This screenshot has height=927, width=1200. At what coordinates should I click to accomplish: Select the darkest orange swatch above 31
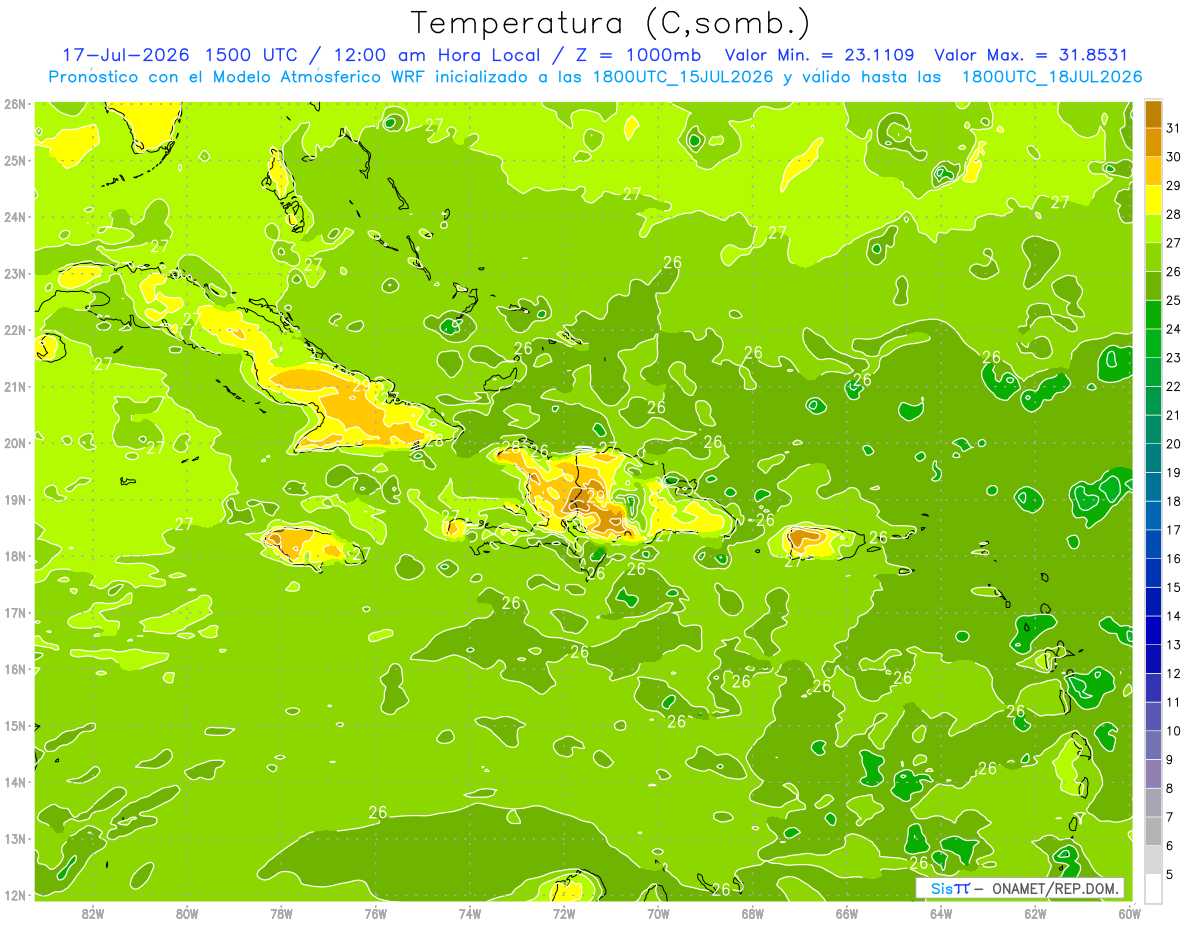pos(1153,115)
